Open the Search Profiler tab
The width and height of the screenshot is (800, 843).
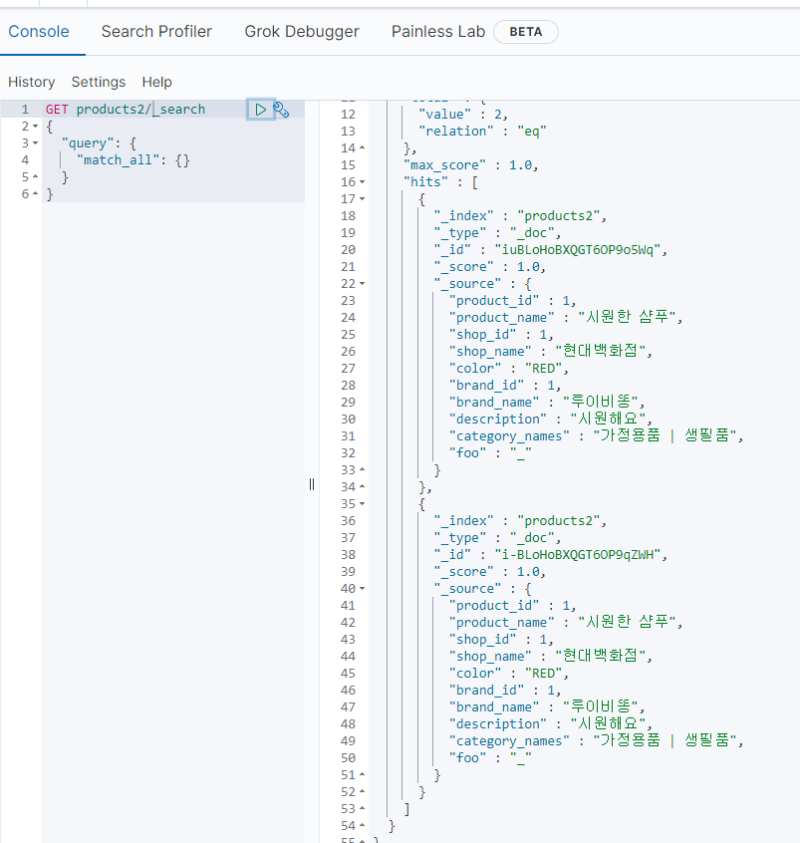click(x=156, y=31)
